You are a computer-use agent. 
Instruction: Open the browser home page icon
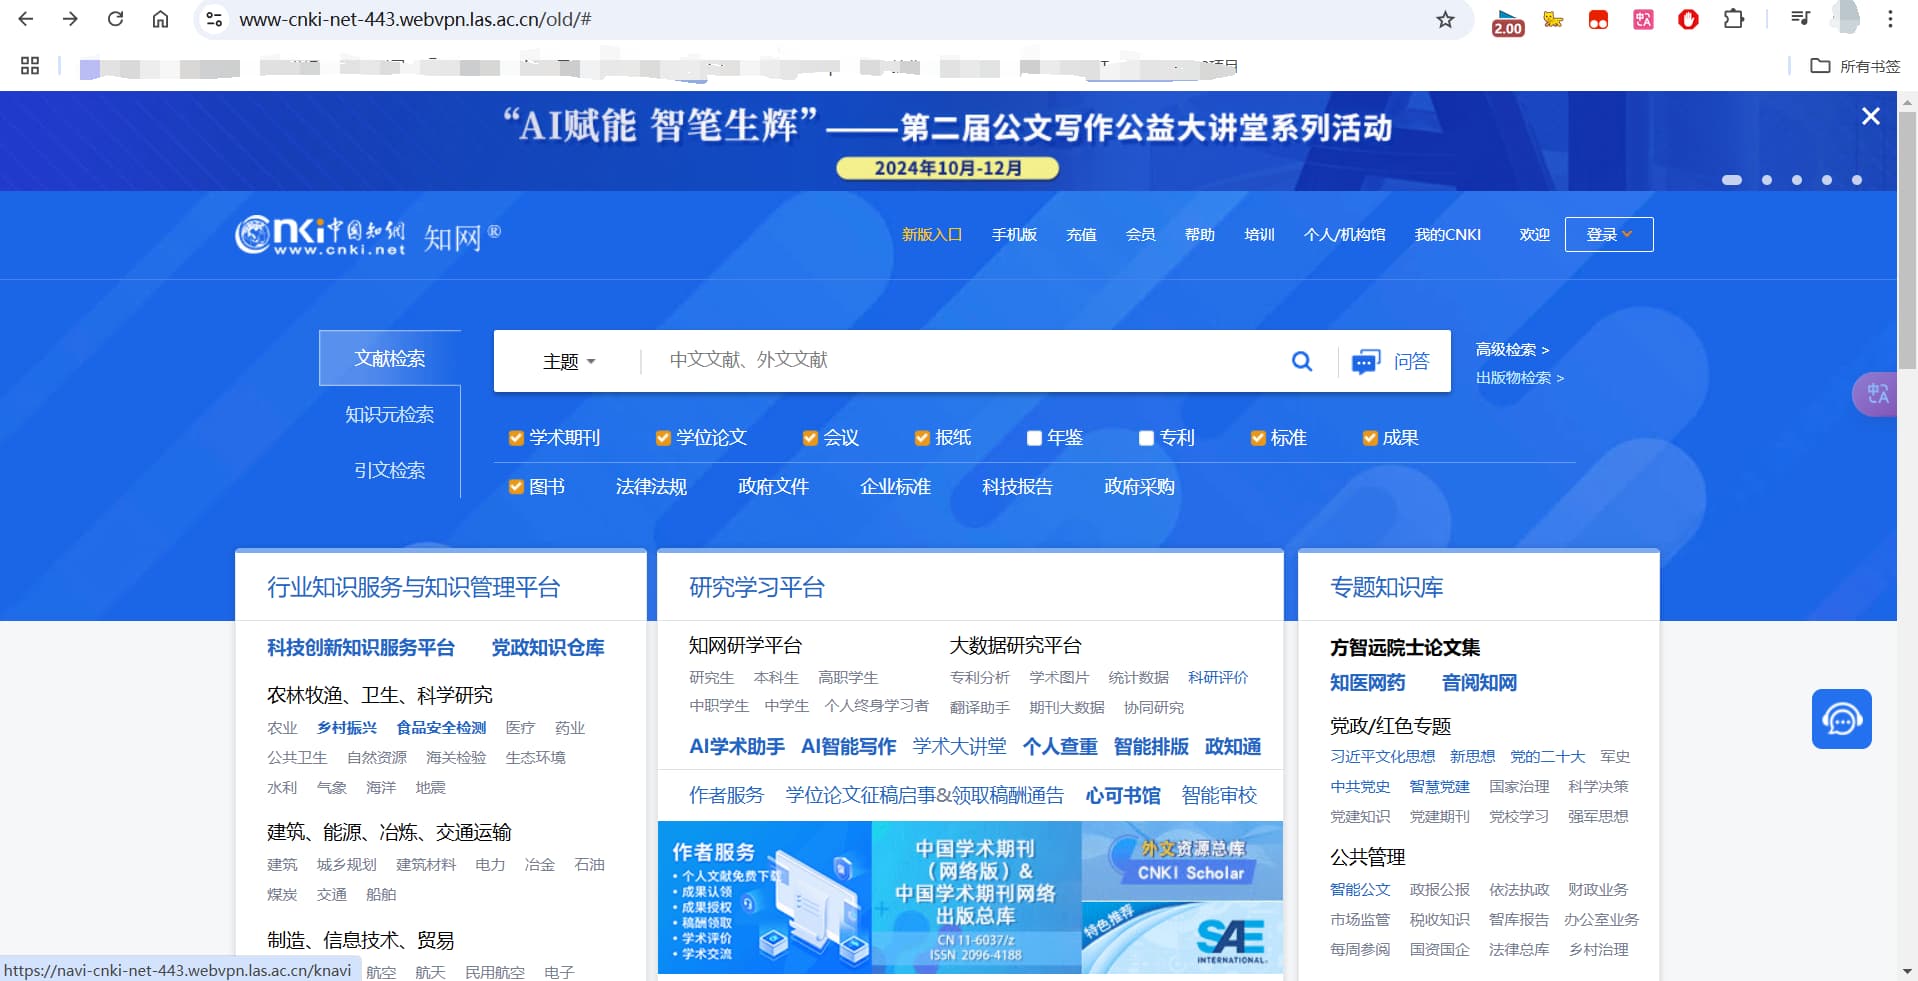click(x=160, y=19)
